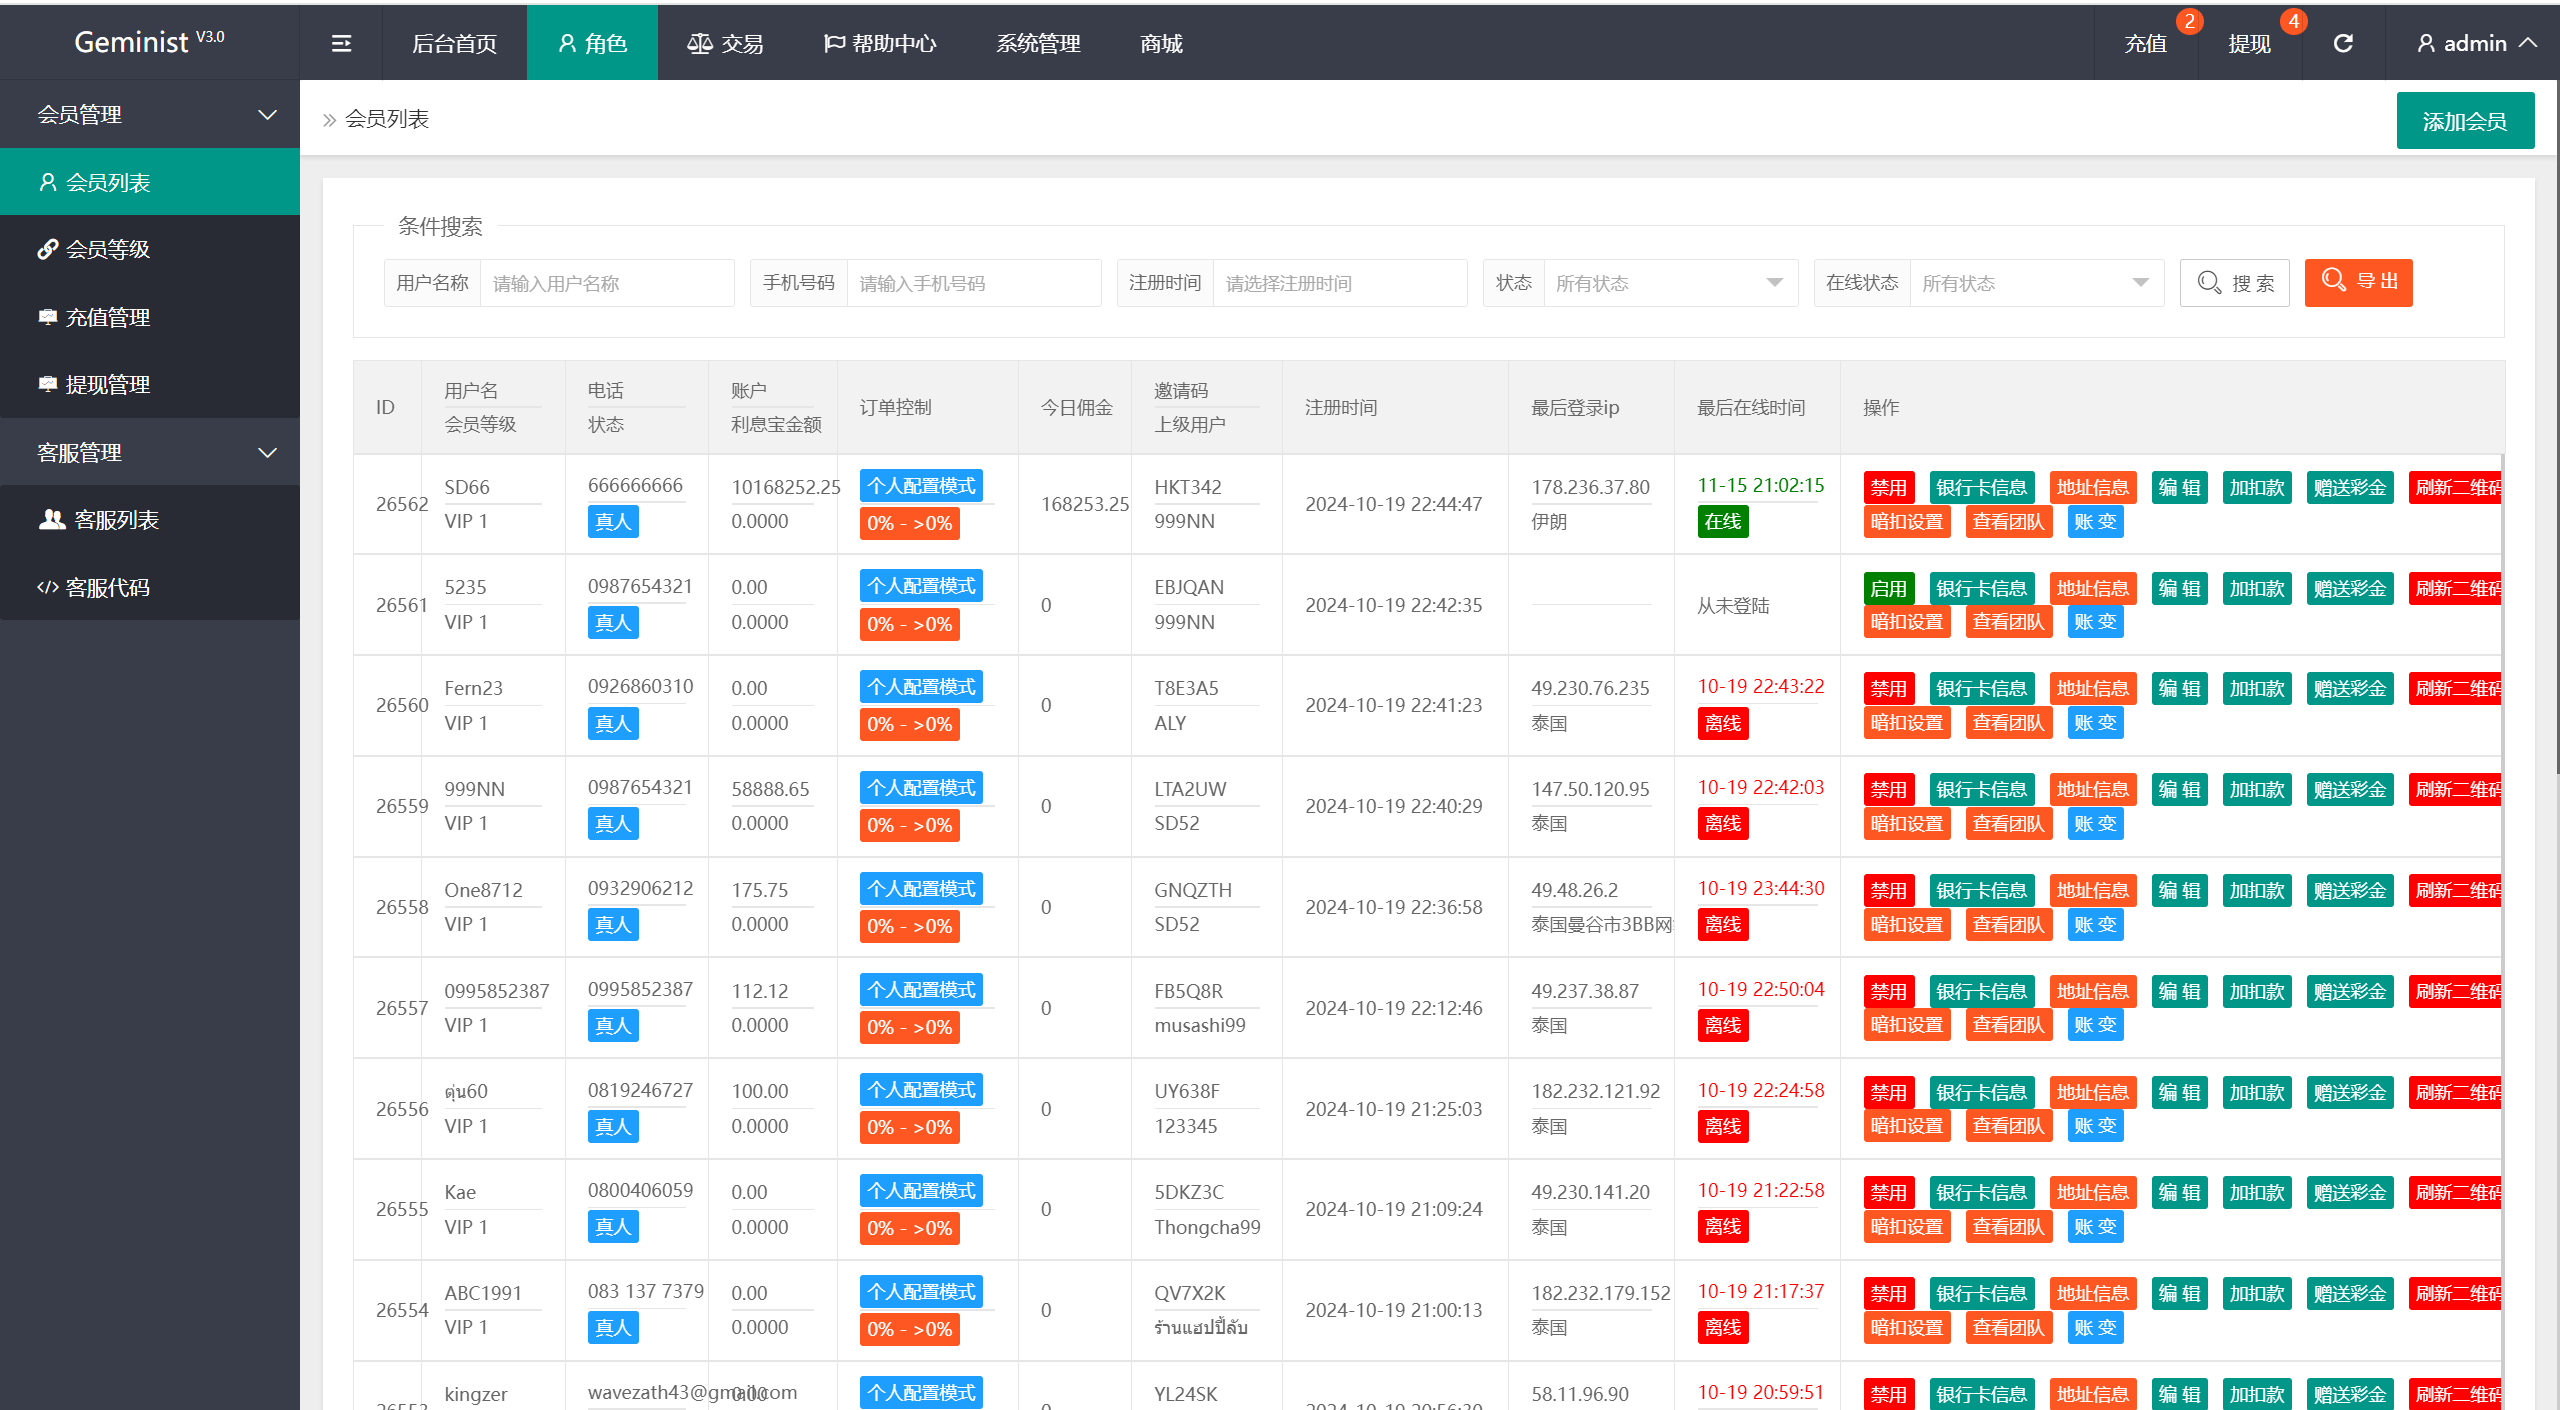Click 禁用 to disable user Fern23
Image resolution: width=2560 pixels, height=1410 pixels.
[1888, 689]
